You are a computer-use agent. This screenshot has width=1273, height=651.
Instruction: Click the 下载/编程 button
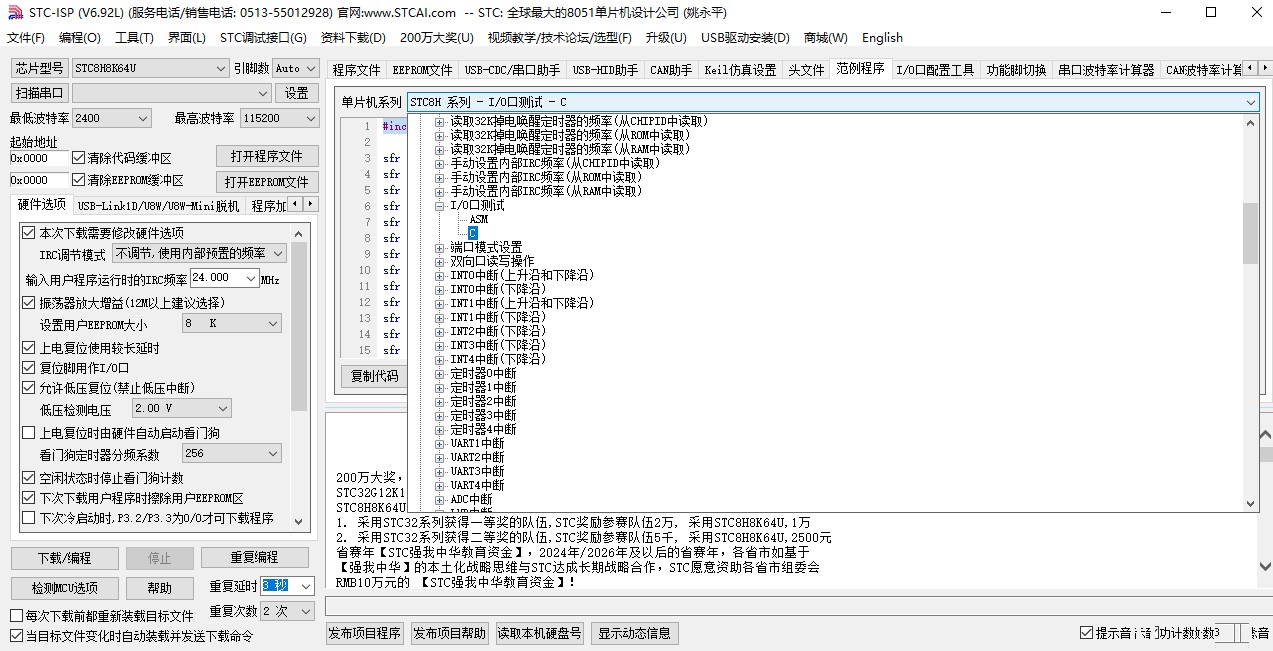[x=64, y=558]
